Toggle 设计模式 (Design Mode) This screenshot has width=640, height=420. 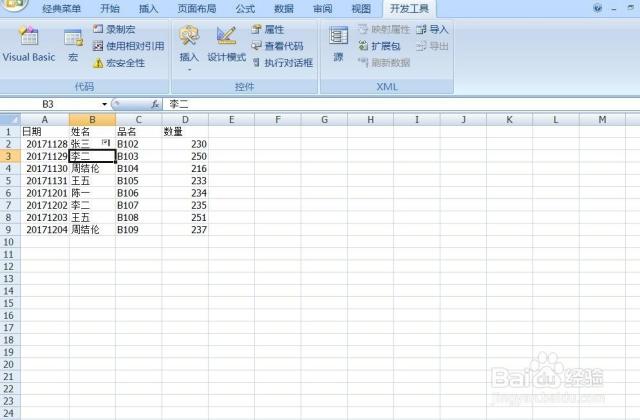click(226, 44)
